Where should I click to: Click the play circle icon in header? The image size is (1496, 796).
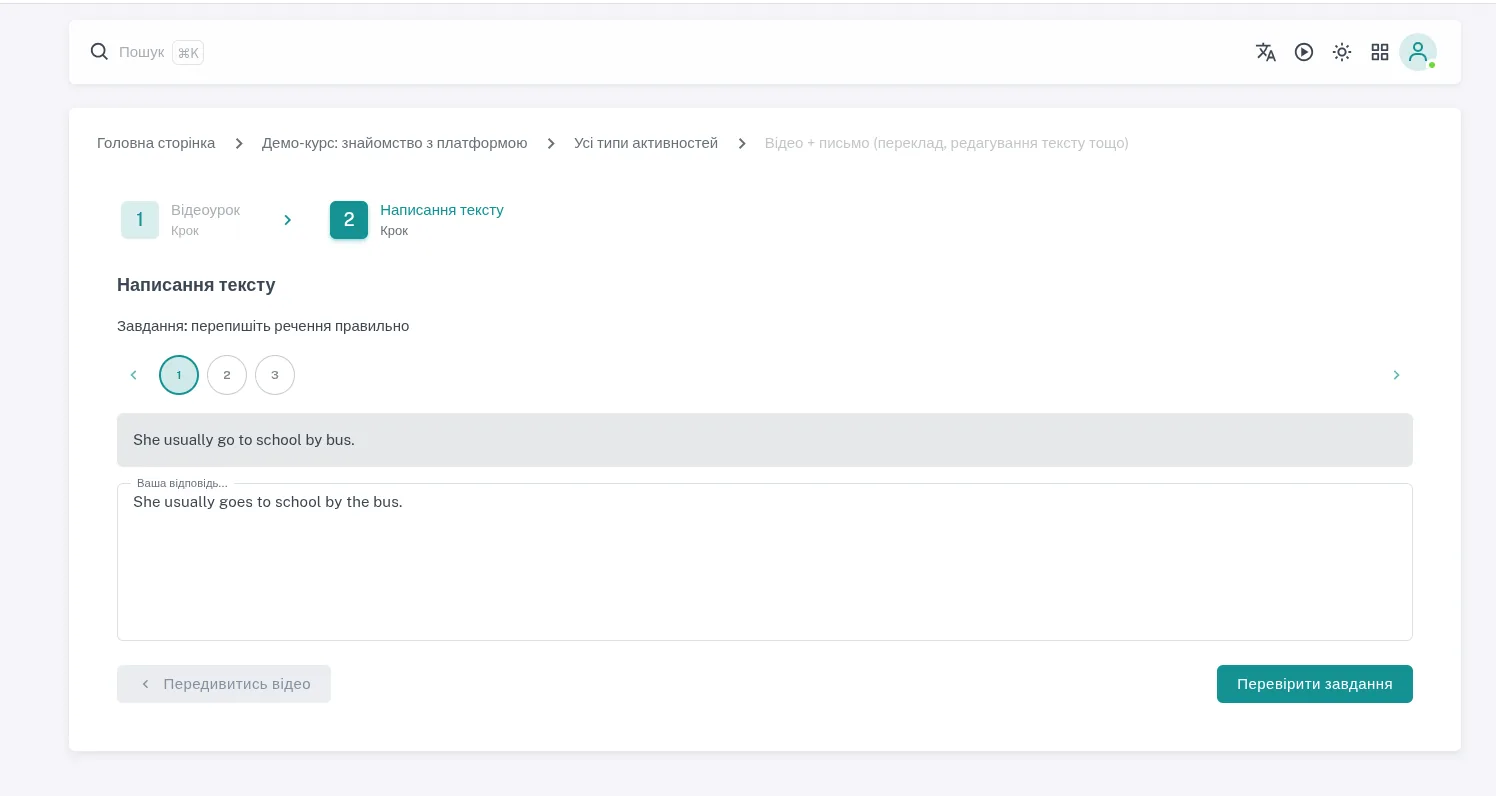[x=1304, y=52]
